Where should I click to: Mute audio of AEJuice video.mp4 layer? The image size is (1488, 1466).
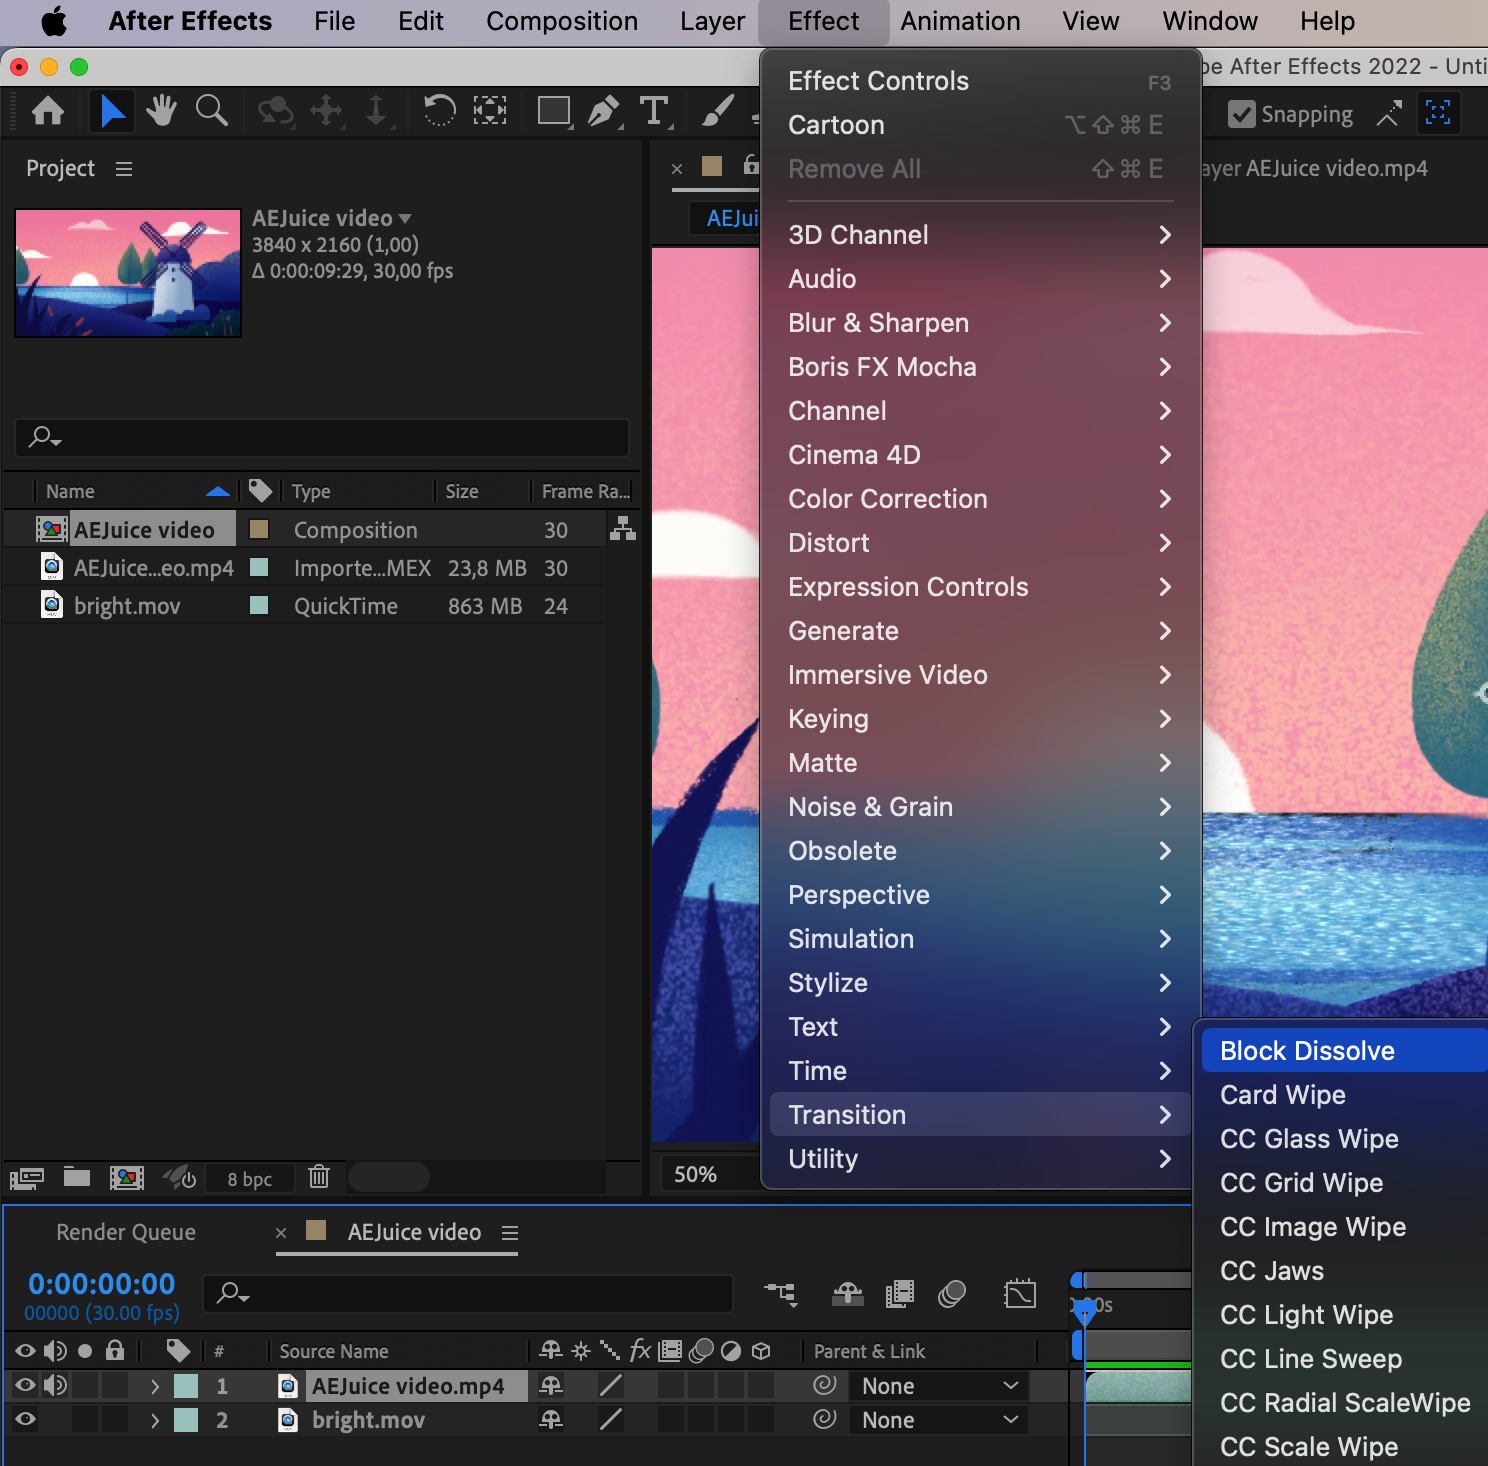tap(55, 1385)
